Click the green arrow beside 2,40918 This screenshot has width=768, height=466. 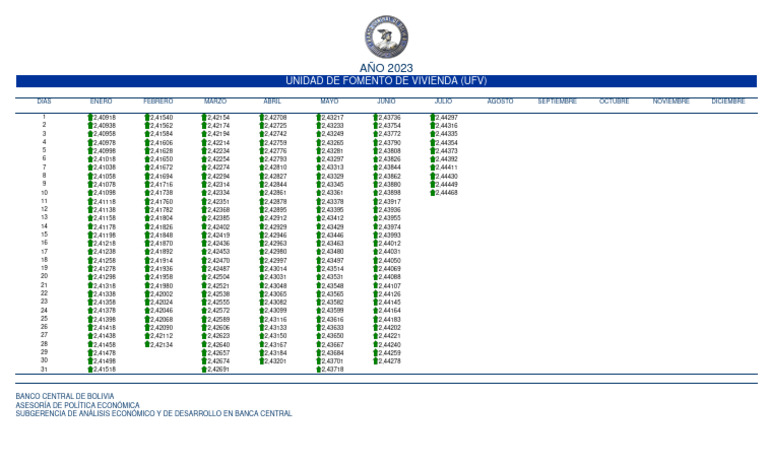coord(91,118)
